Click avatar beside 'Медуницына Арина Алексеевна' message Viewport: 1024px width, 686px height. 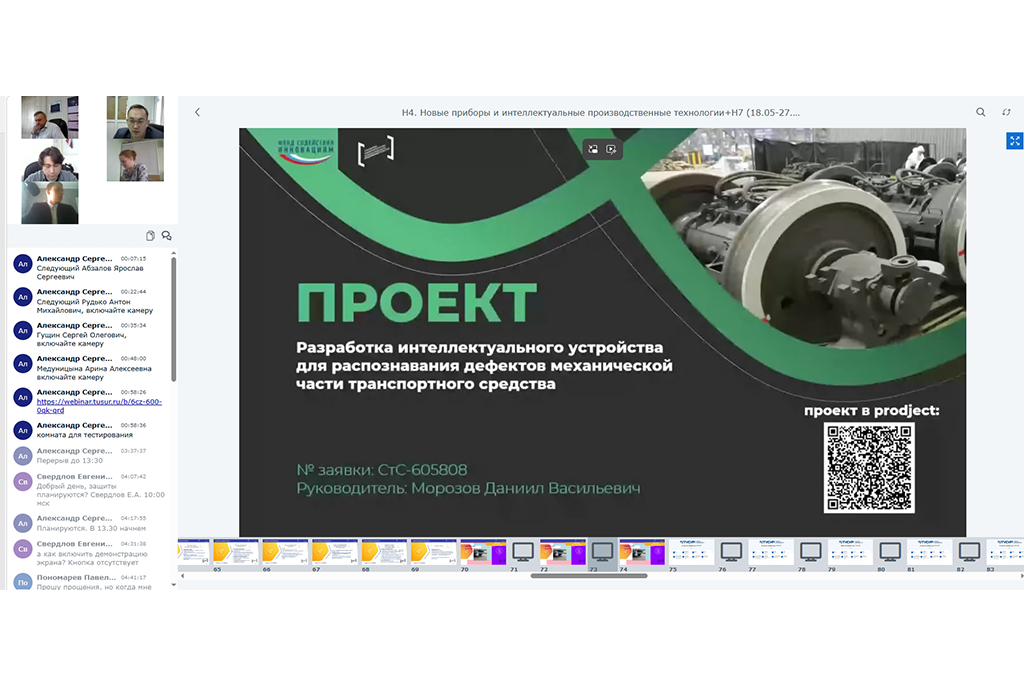pyautogui.click(x=23, y=364)
